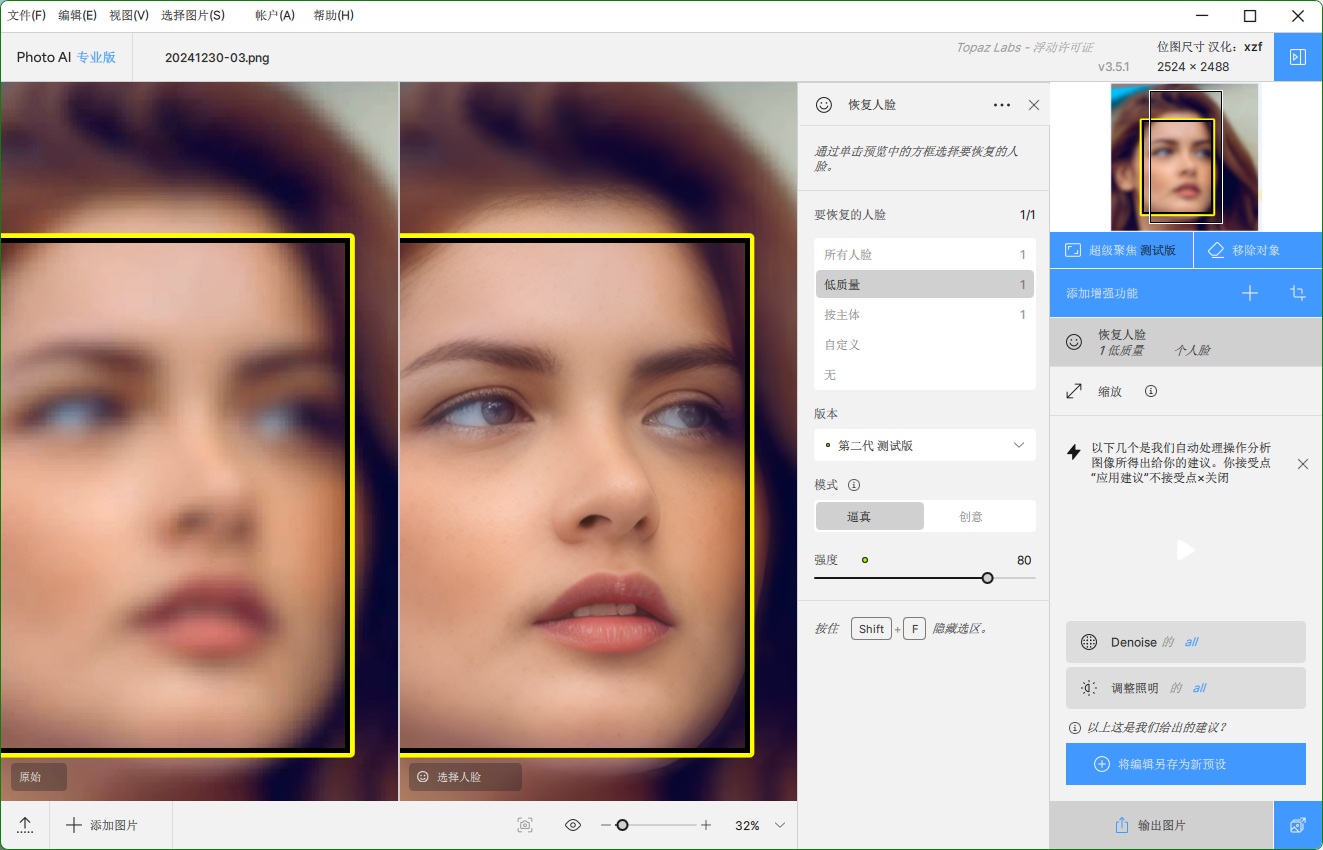
Task: Select the 缩放 enhancement row
Action: tap(1186, 391)
